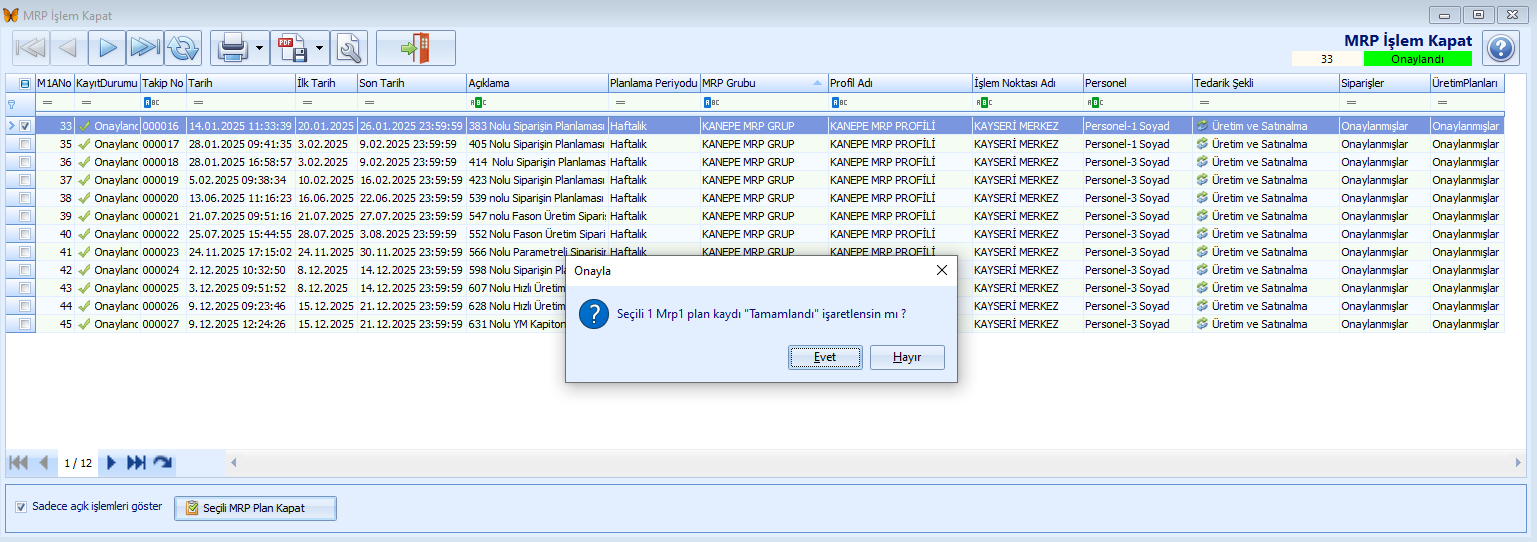Click Hayır to cancel

click(x=907, y=357)
